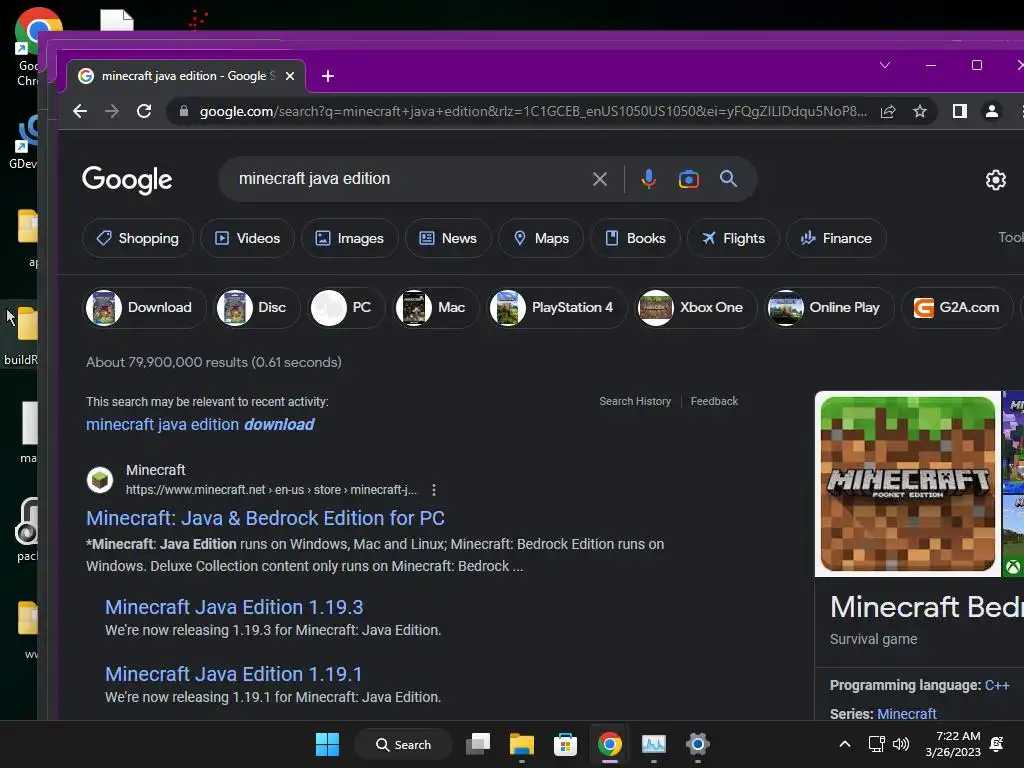Viewport: 1024px width, 768px height.
Task: Start voice search with microphone
Action: click(648, 179)
